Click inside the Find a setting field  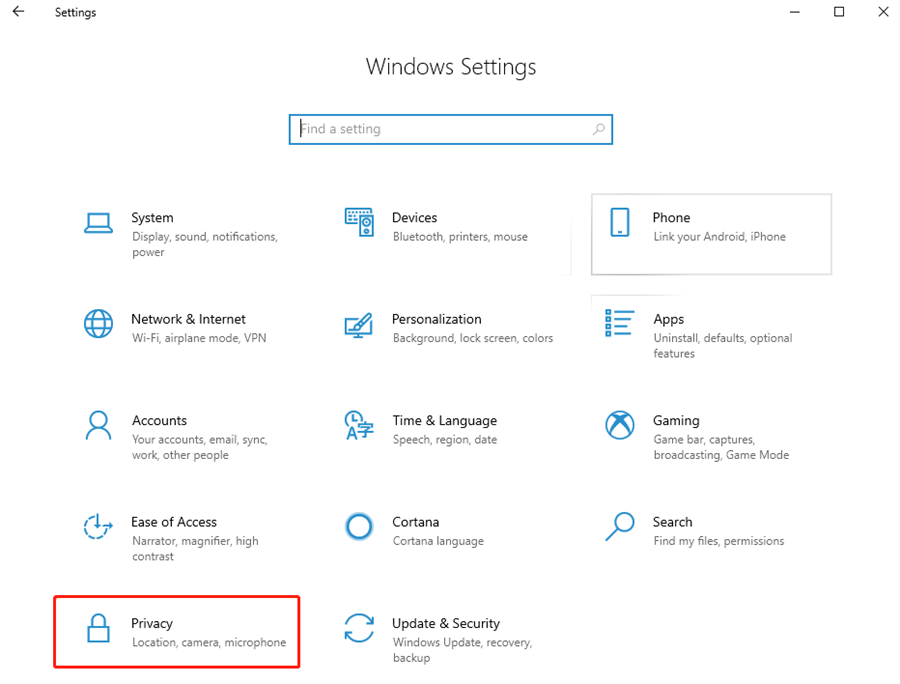pos(451,129)
